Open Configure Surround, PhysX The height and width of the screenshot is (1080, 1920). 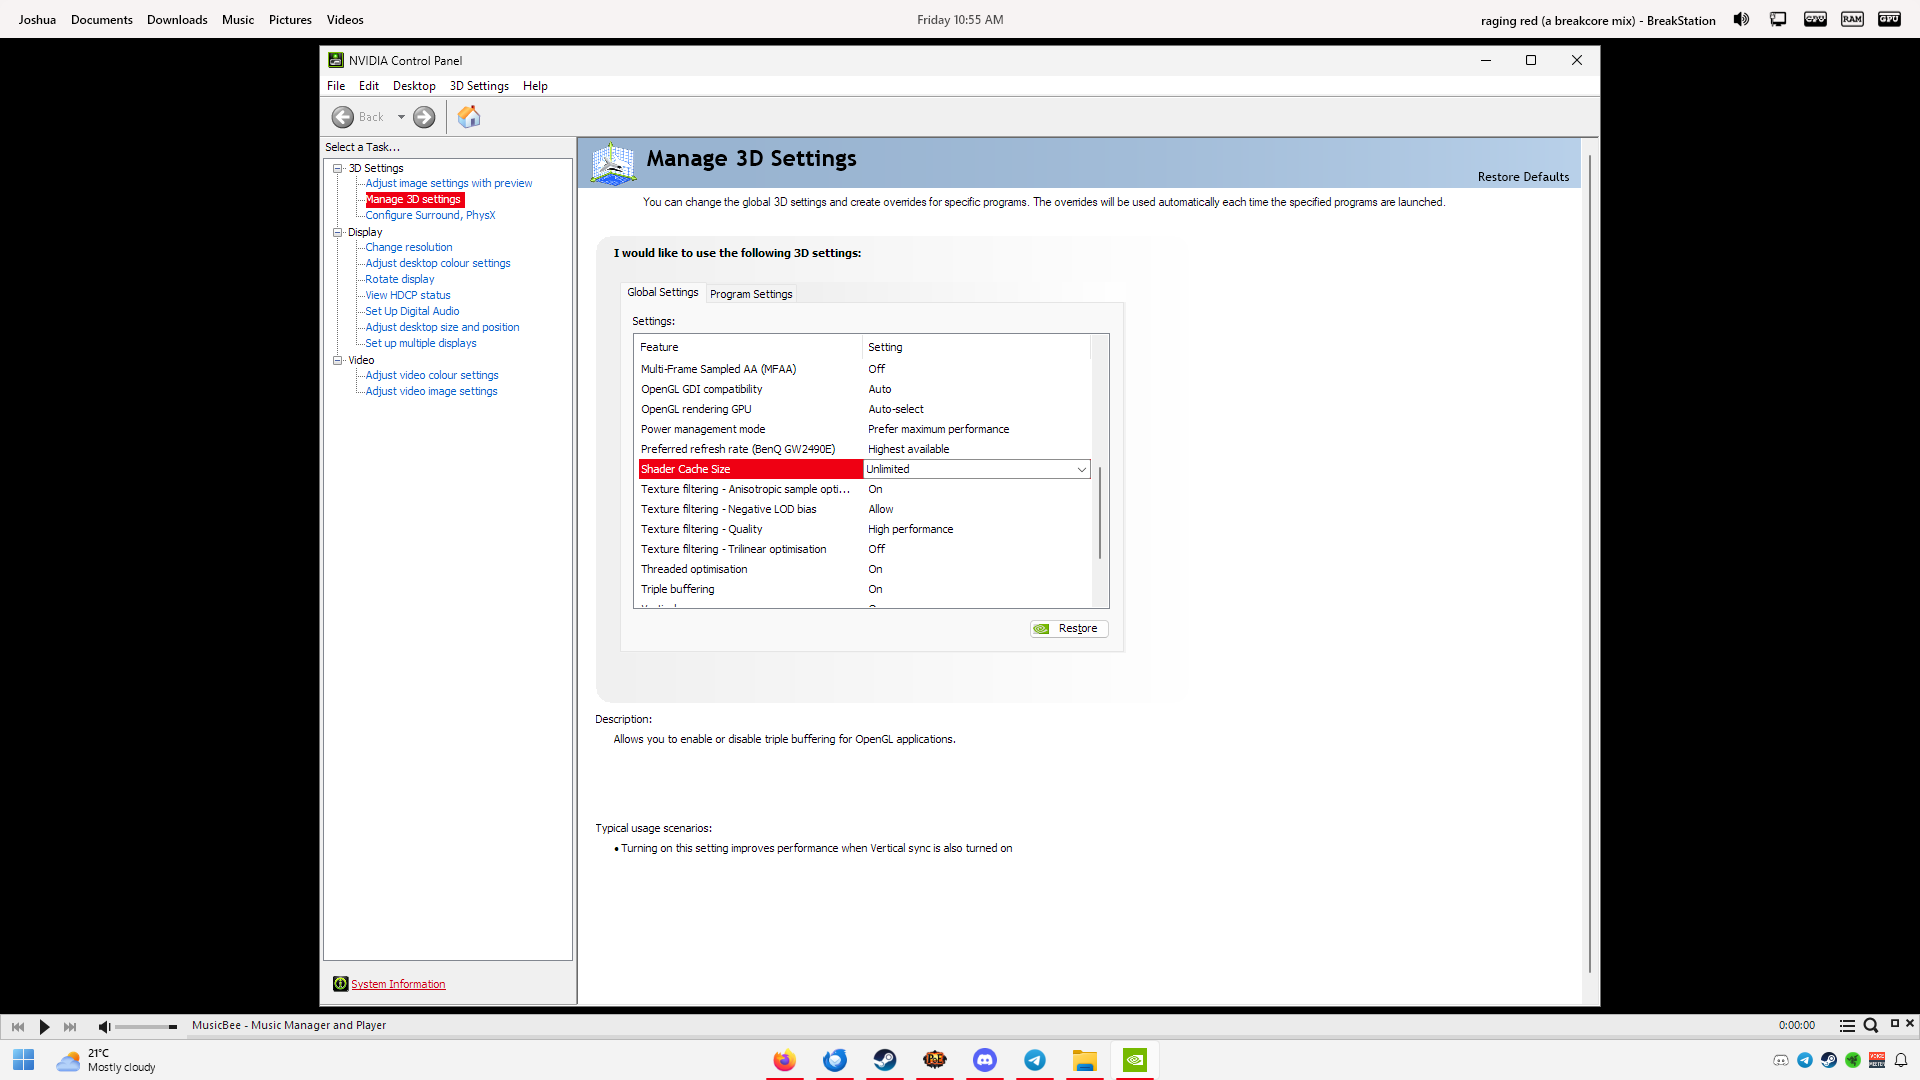click(430, 215)
